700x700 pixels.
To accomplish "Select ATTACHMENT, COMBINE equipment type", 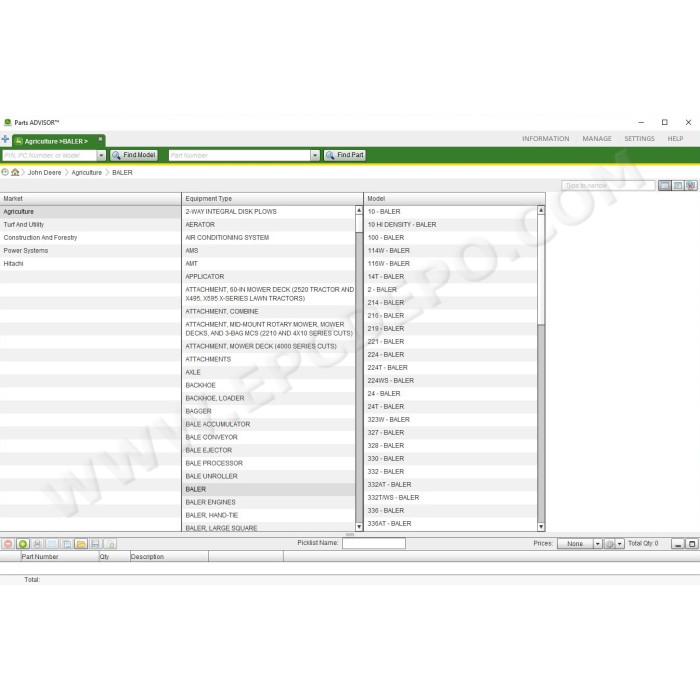I will pos(269,311).
